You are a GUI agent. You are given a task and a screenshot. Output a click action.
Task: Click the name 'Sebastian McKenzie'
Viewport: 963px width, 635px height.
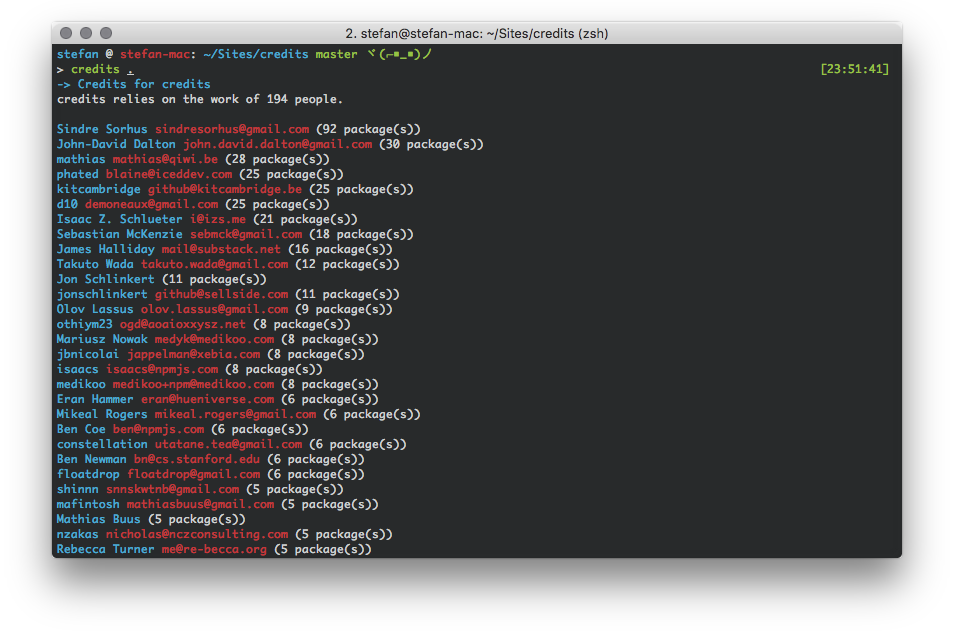tap(120, 234)
